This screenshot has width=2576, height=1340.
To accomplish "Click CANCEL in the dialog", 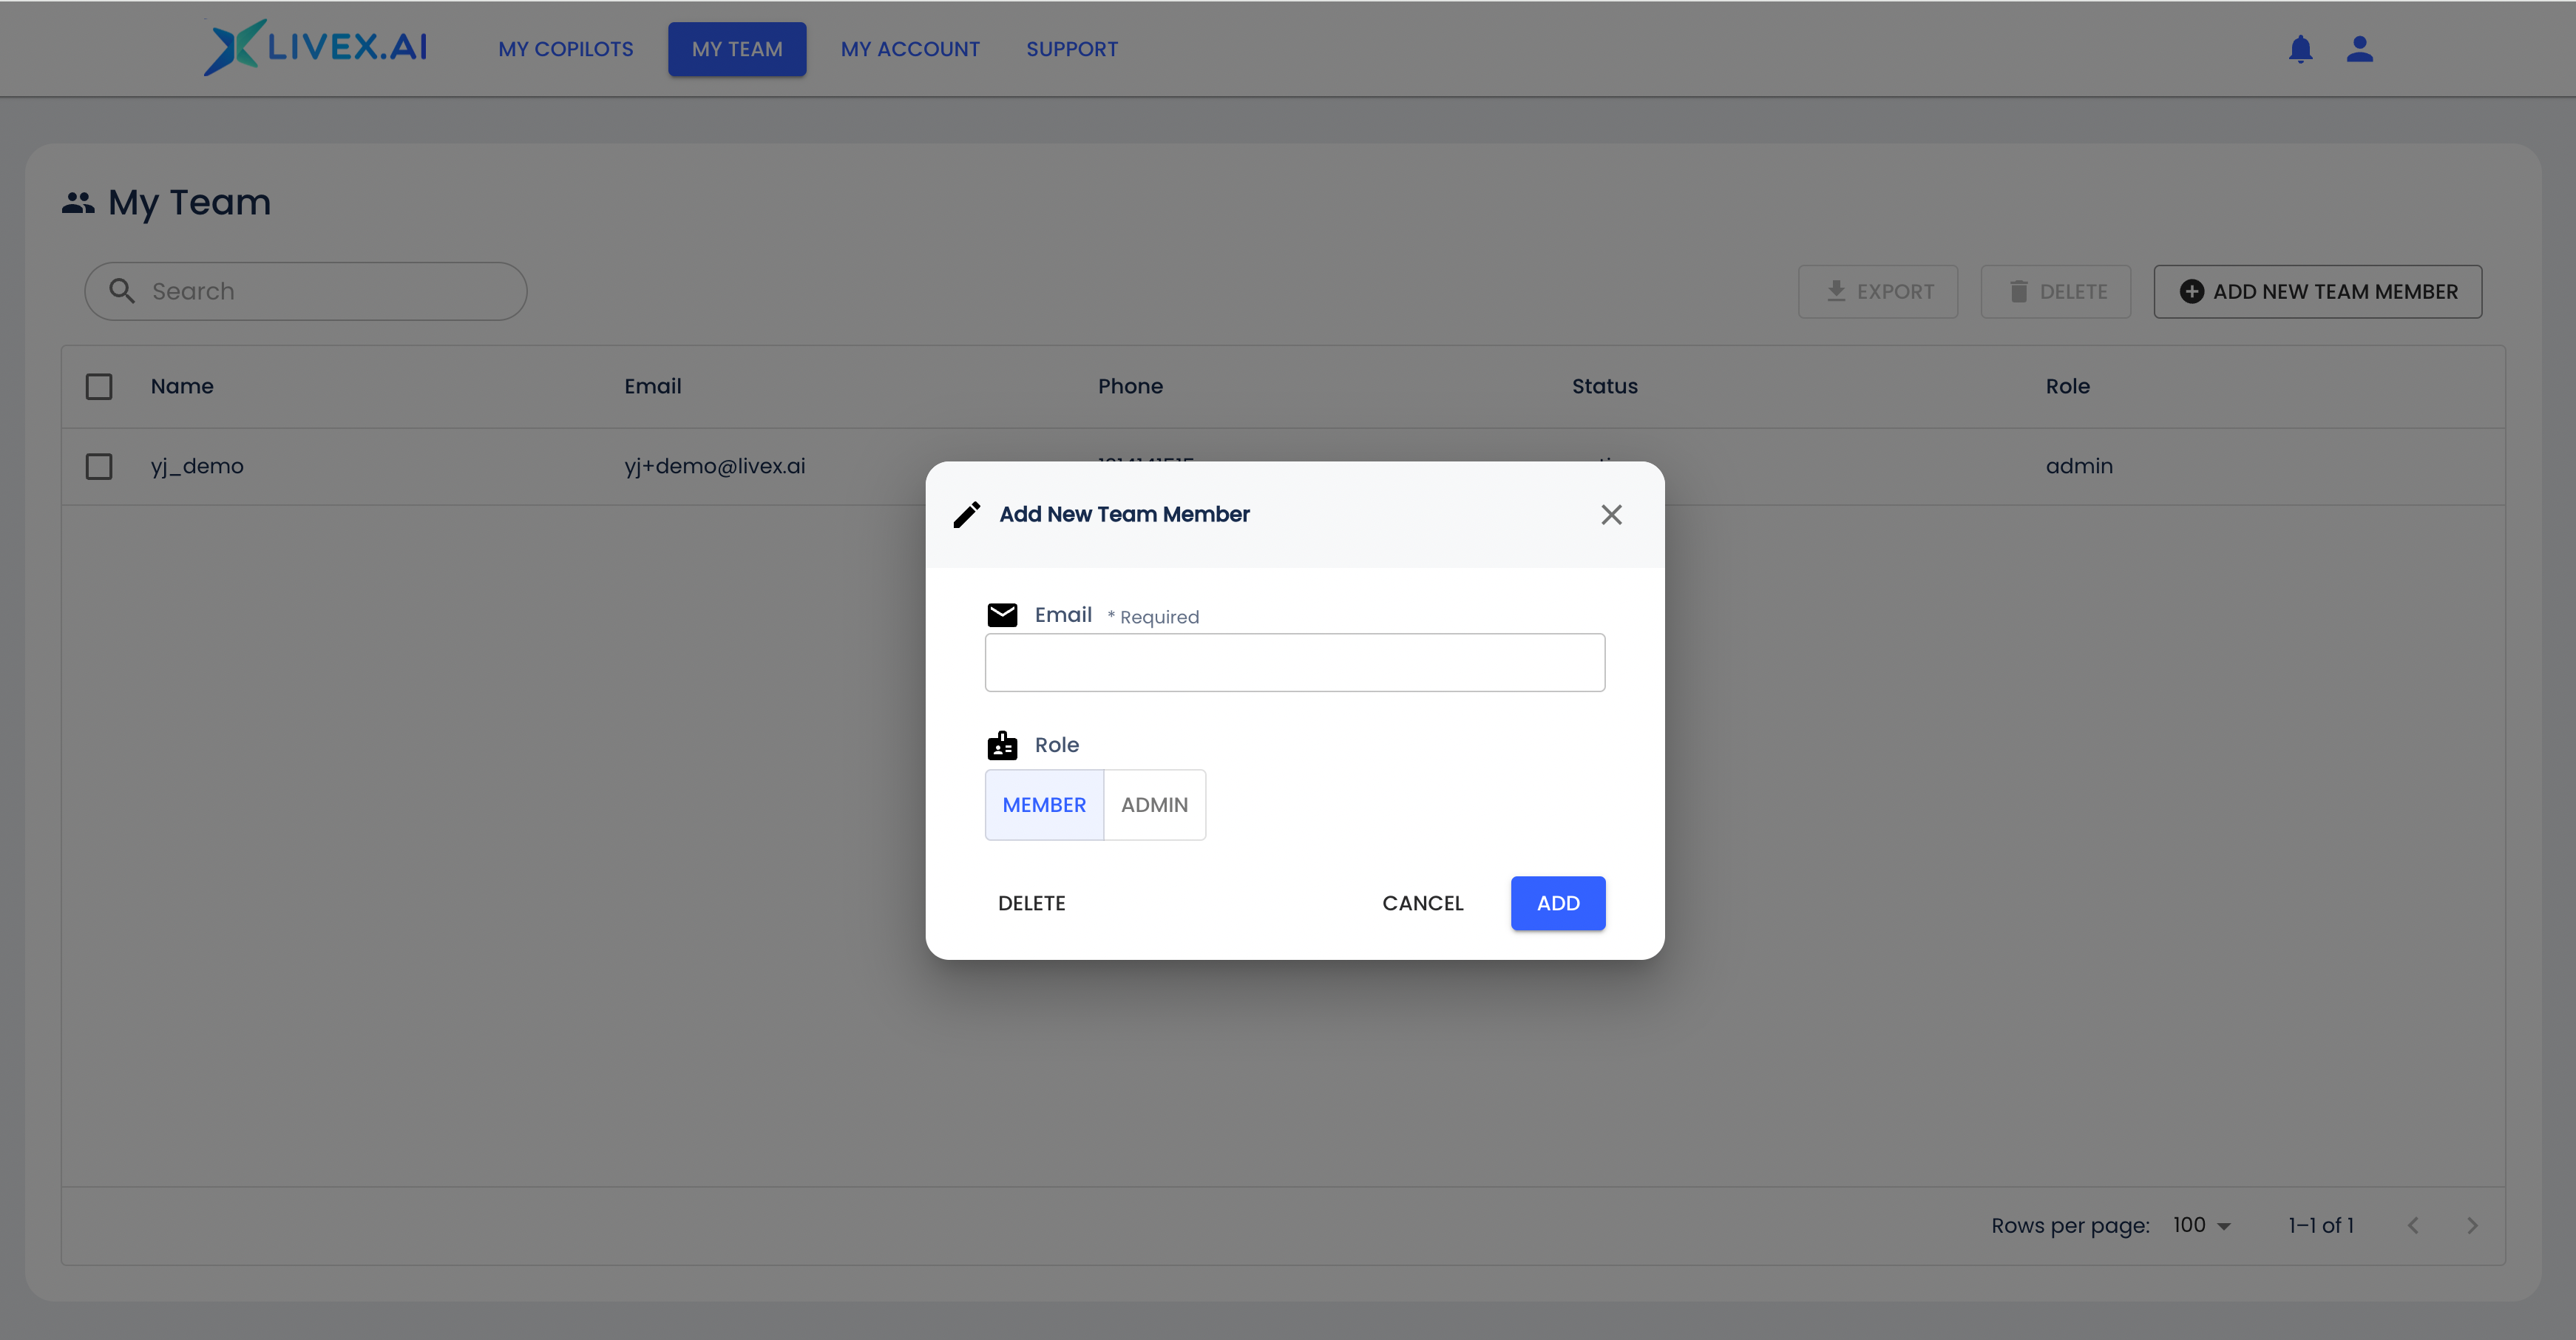I will 1422,903.
